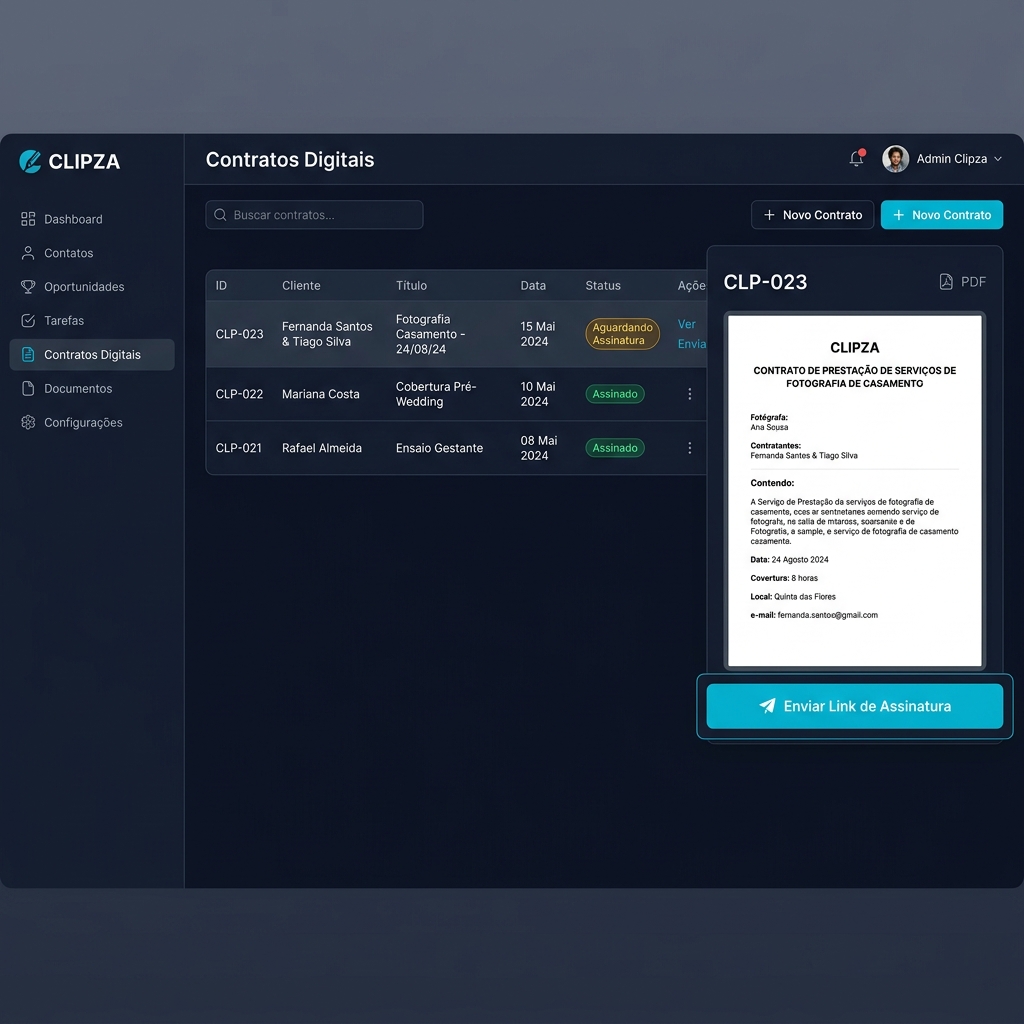Click the notification bell icon
Viewport: 1024px width, 1024px height.
[856, 159]
